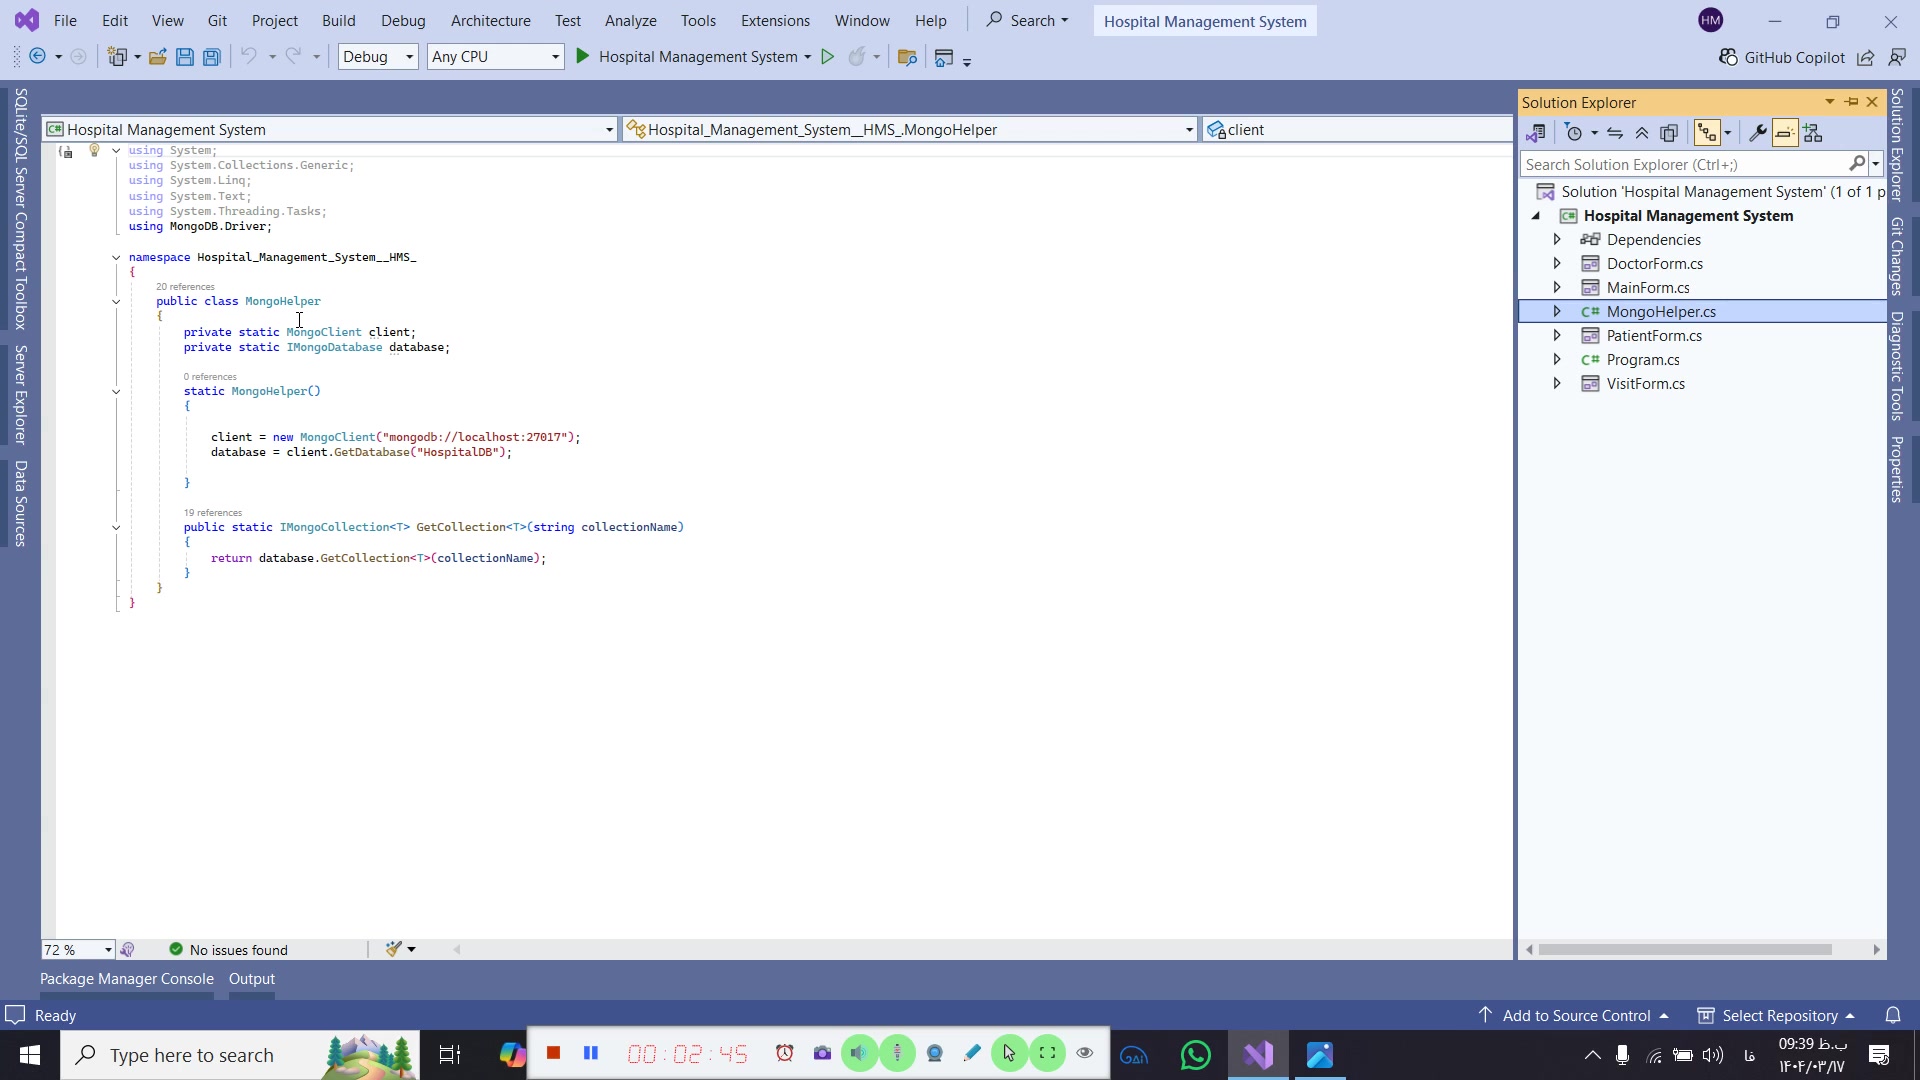Click the Open File folder icon
Image resolution: width=1920 pixels, height=1080 pixels.
[x=157, y=57]
